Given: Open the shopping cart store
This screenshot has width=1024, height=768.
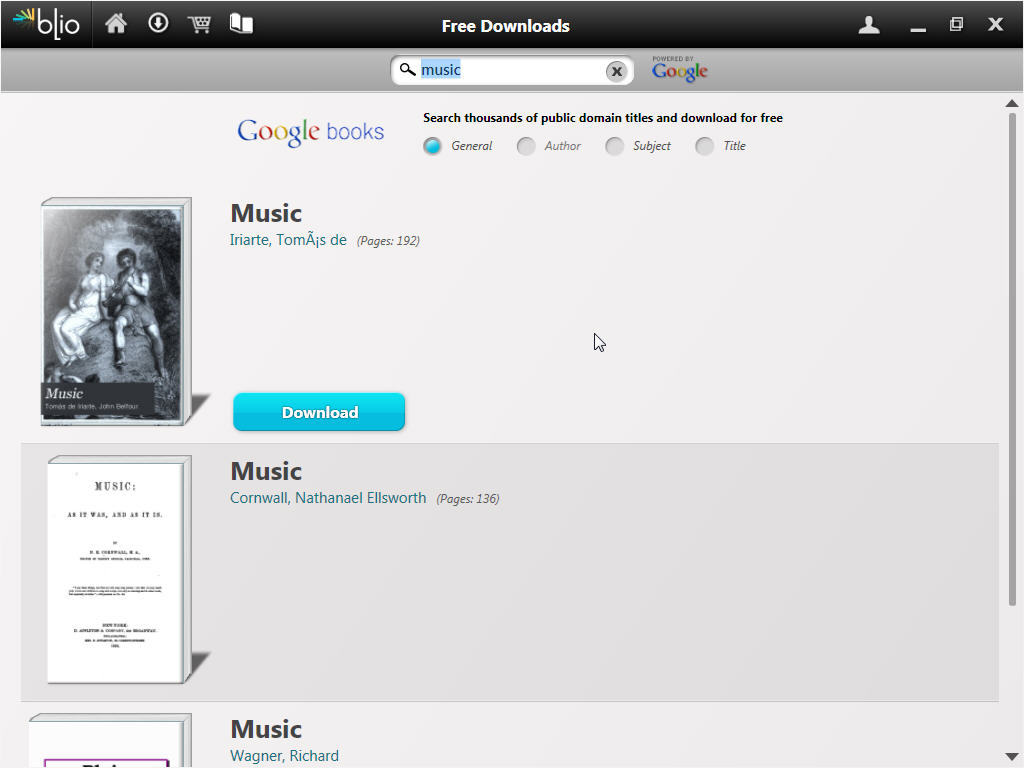Looking at the screenshot, I should click(199, 22).
